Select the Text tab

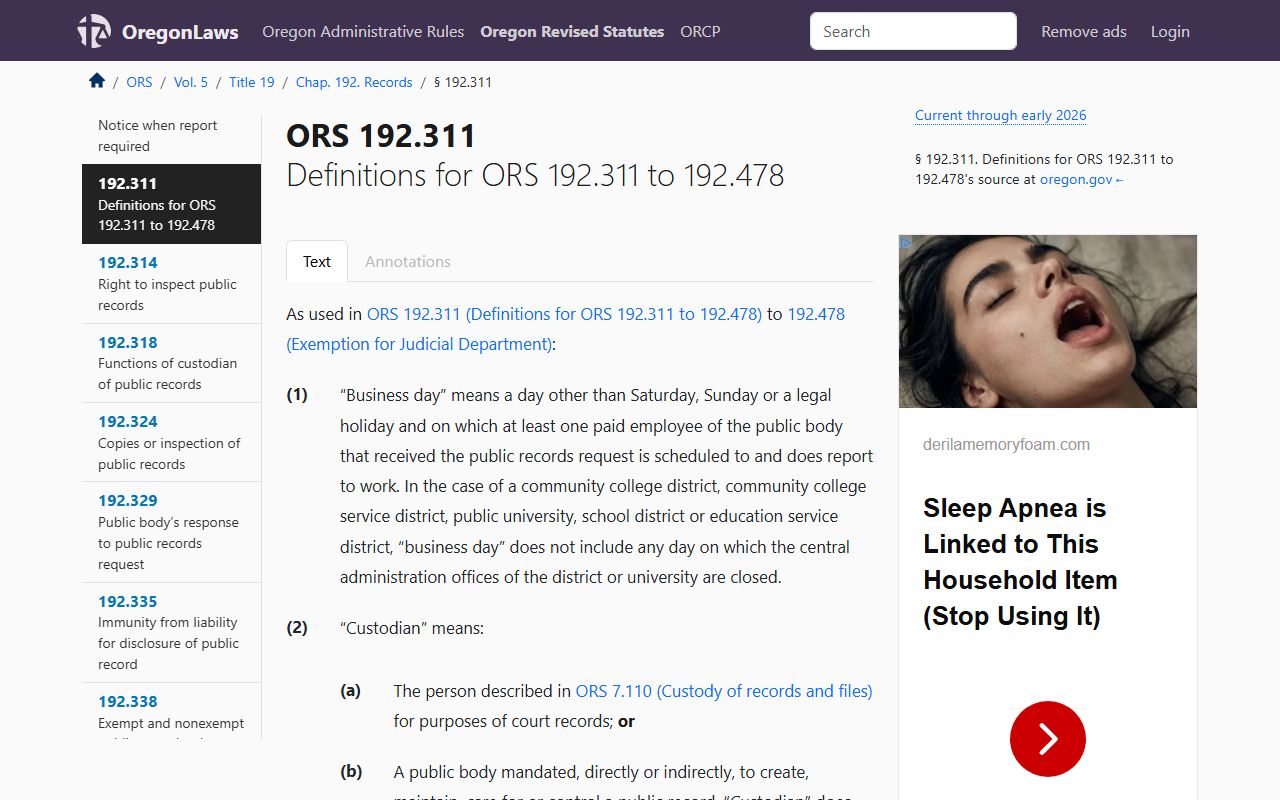click(x=317, y=261)
